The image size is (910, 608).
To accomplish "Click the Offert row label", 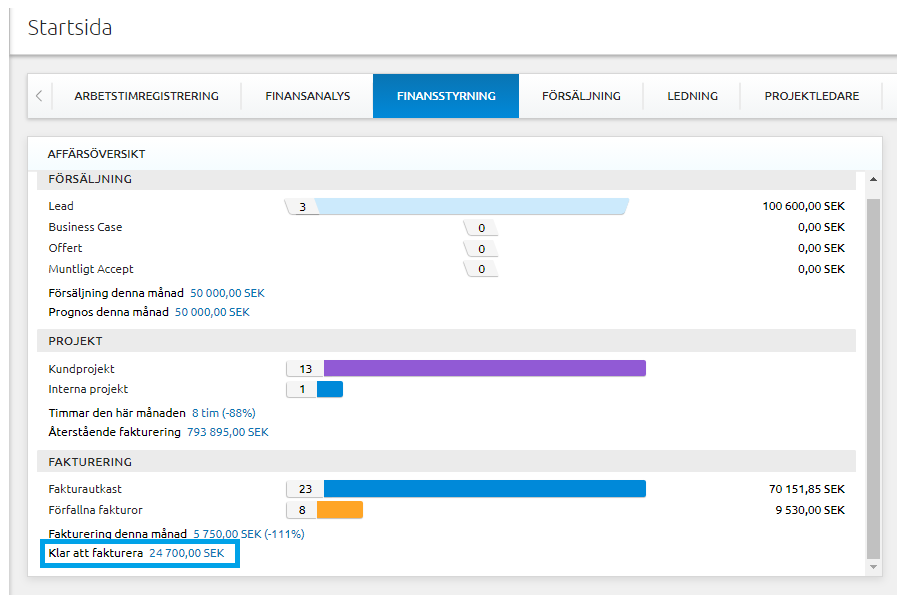I will (65, 248).
